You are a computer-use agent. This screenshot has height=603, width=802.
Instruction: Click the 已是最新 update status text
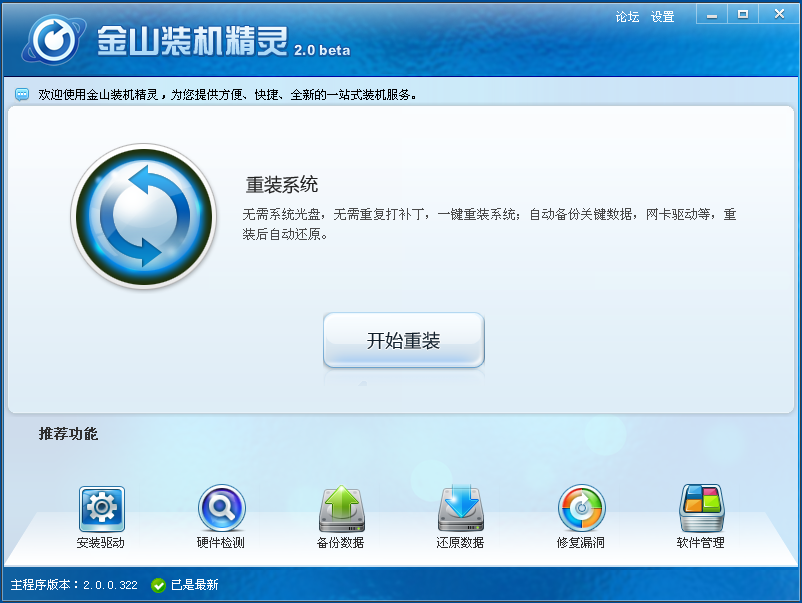[194, 585]
